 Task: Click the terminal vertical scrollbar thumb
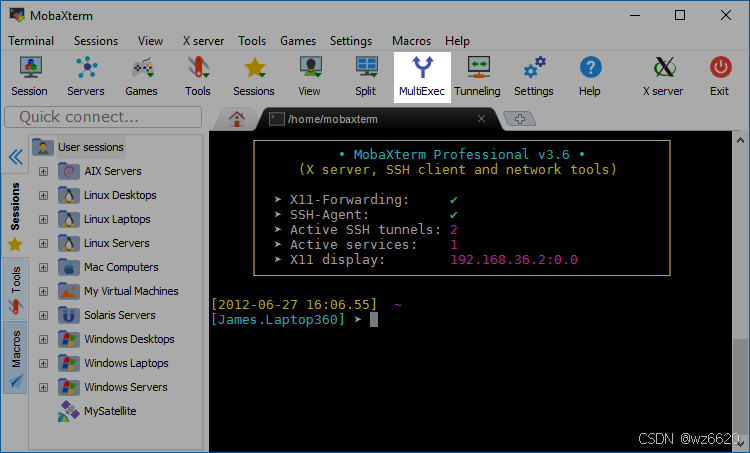[x=740, y=385]
